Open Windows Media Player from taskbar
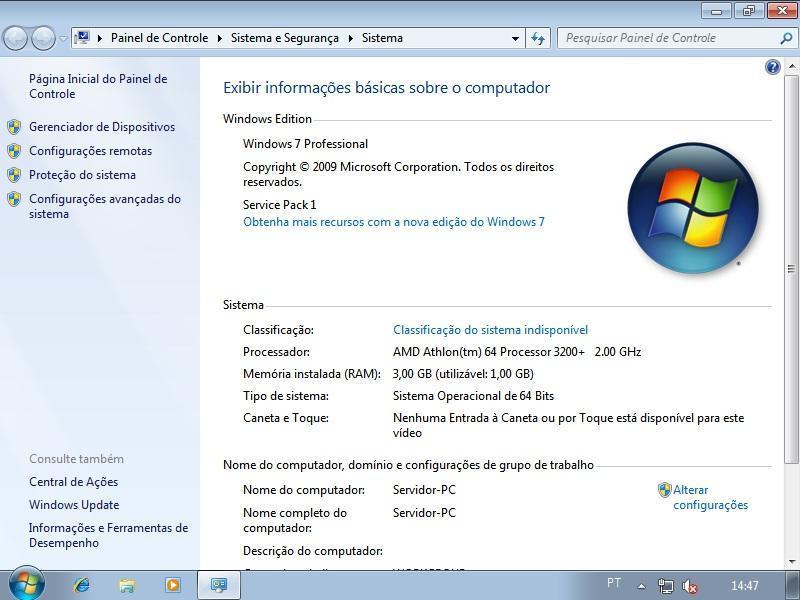The width and height of the screenshot is (800, 600). [172, 585]
